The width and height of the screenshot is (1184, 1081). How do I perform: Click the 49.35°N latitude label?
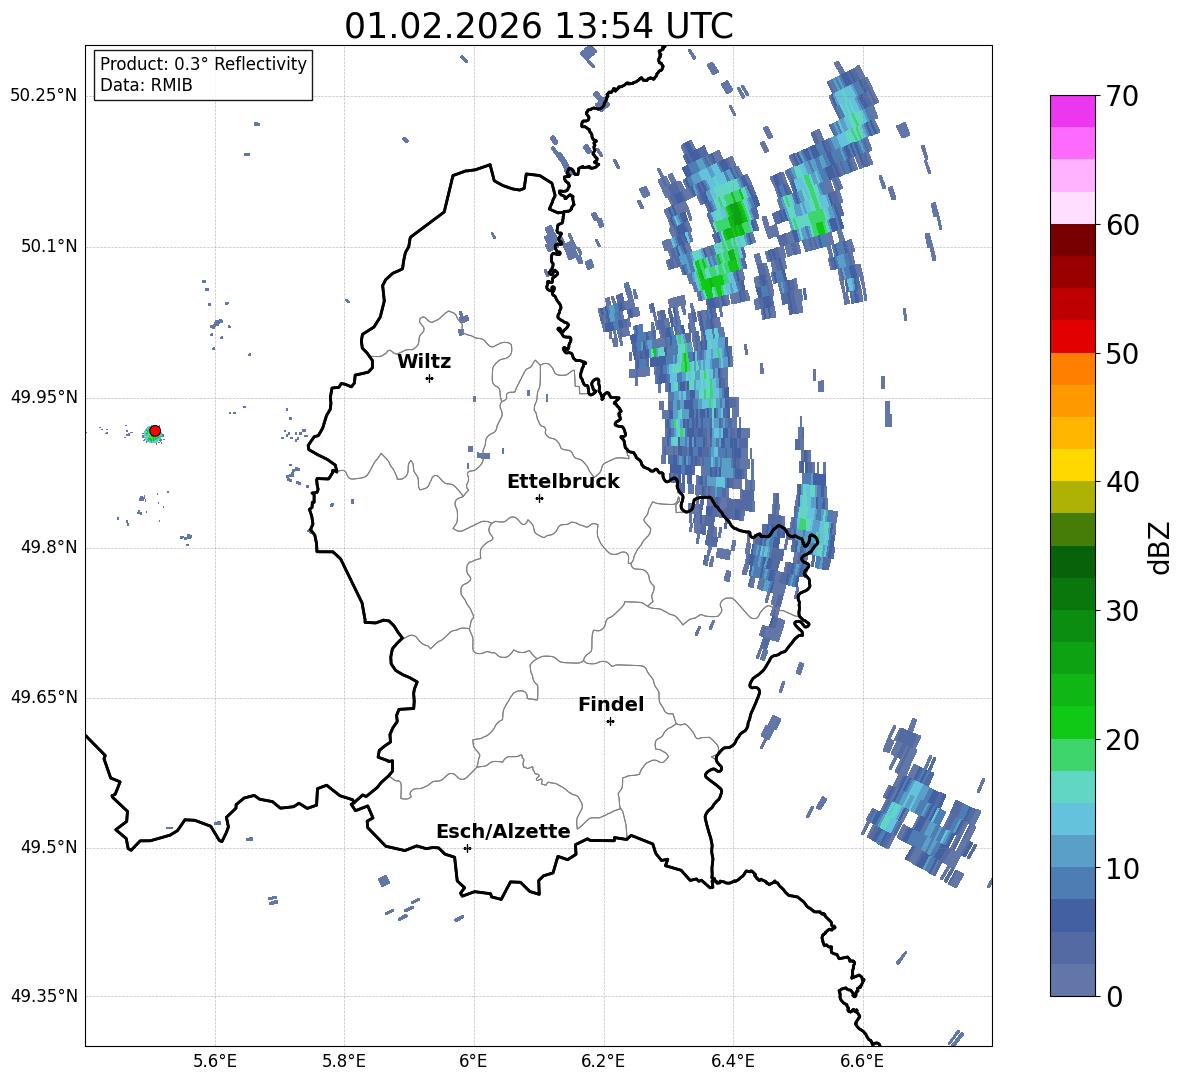click(44, 996)
